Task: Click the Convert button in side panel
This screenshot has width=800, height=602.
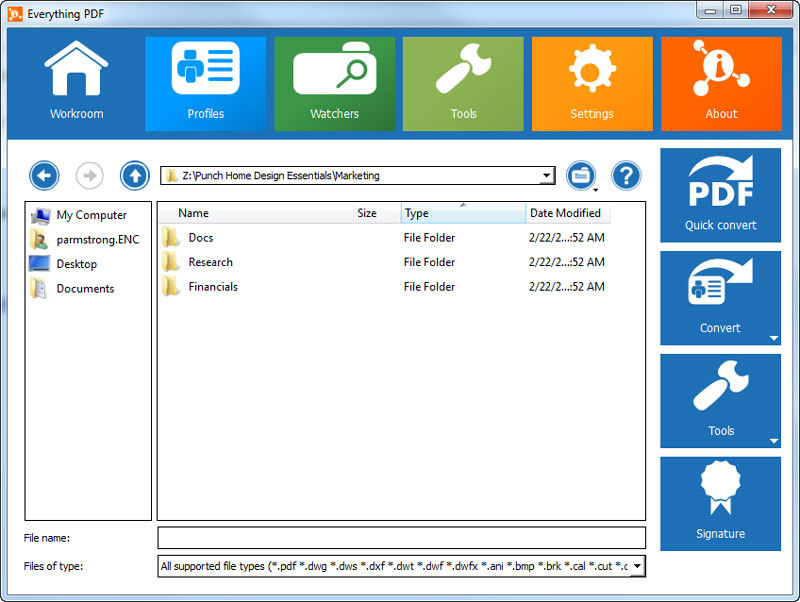Action: [x=720, y=298]
